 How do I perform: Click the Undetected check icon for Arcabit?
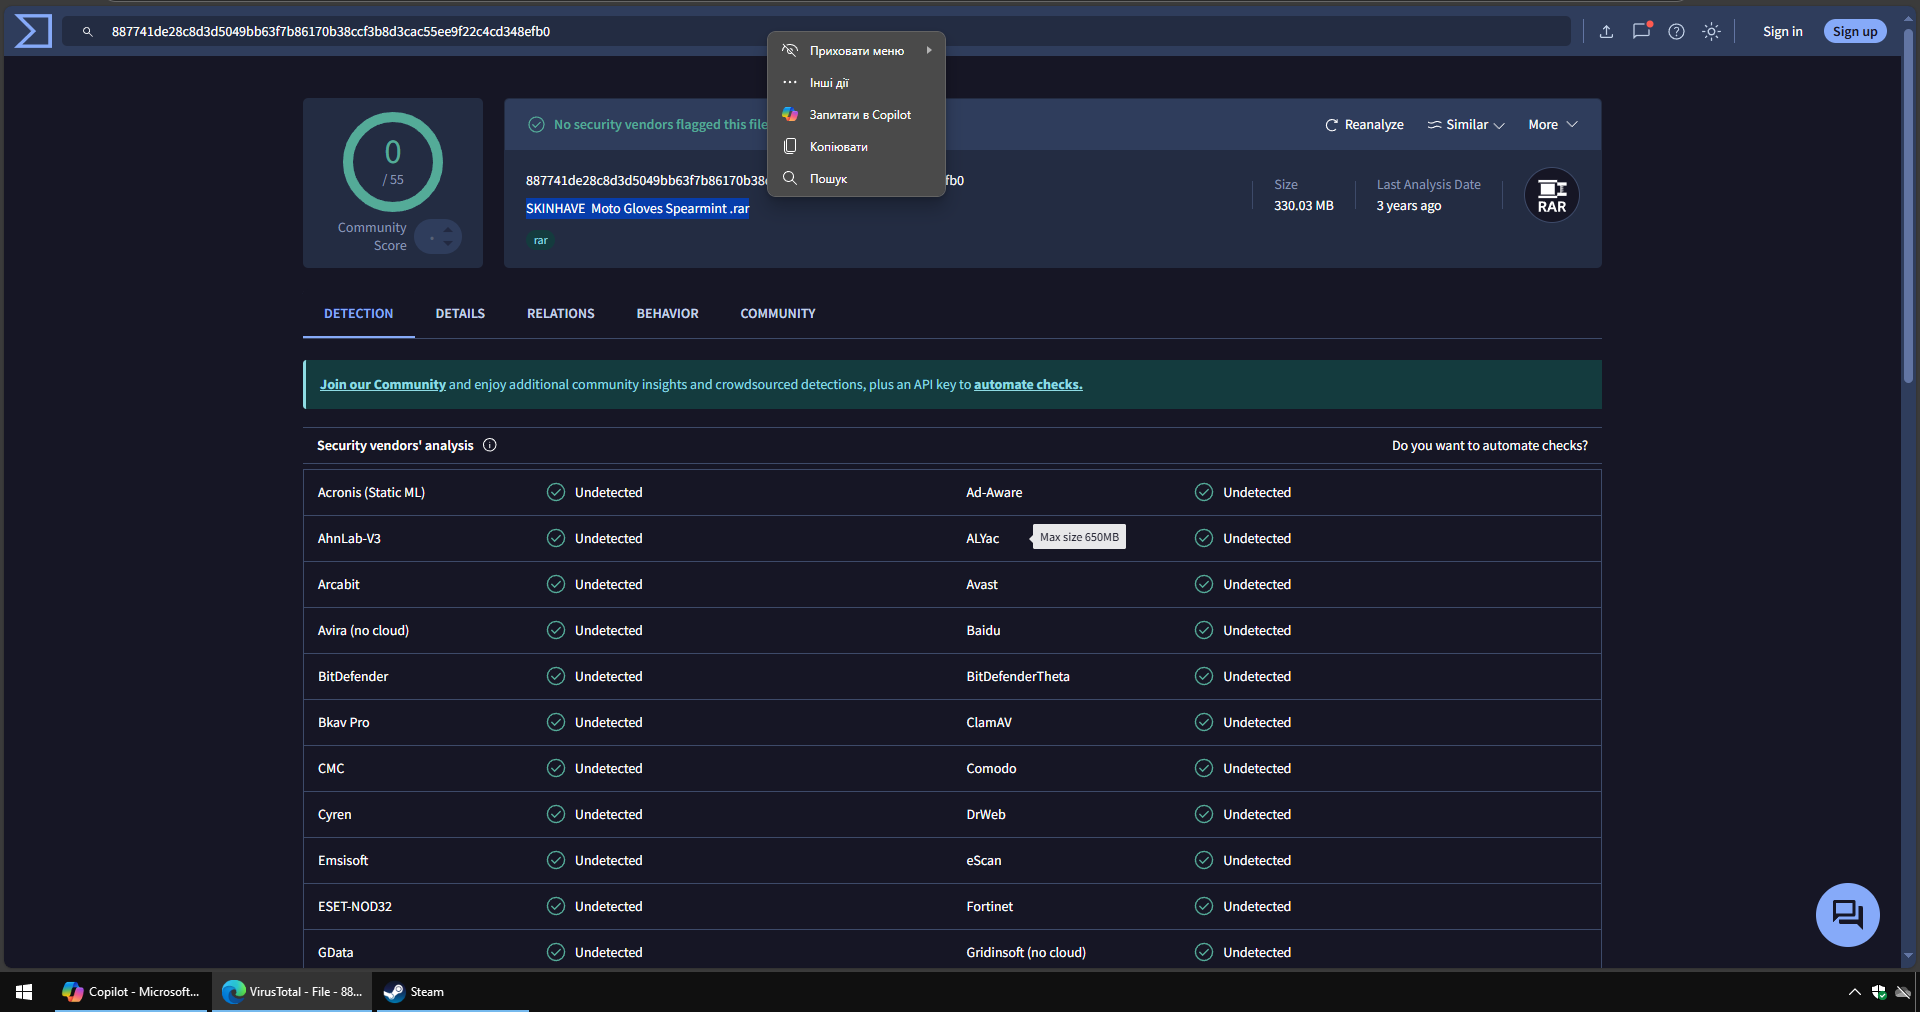tap(556, 584)
